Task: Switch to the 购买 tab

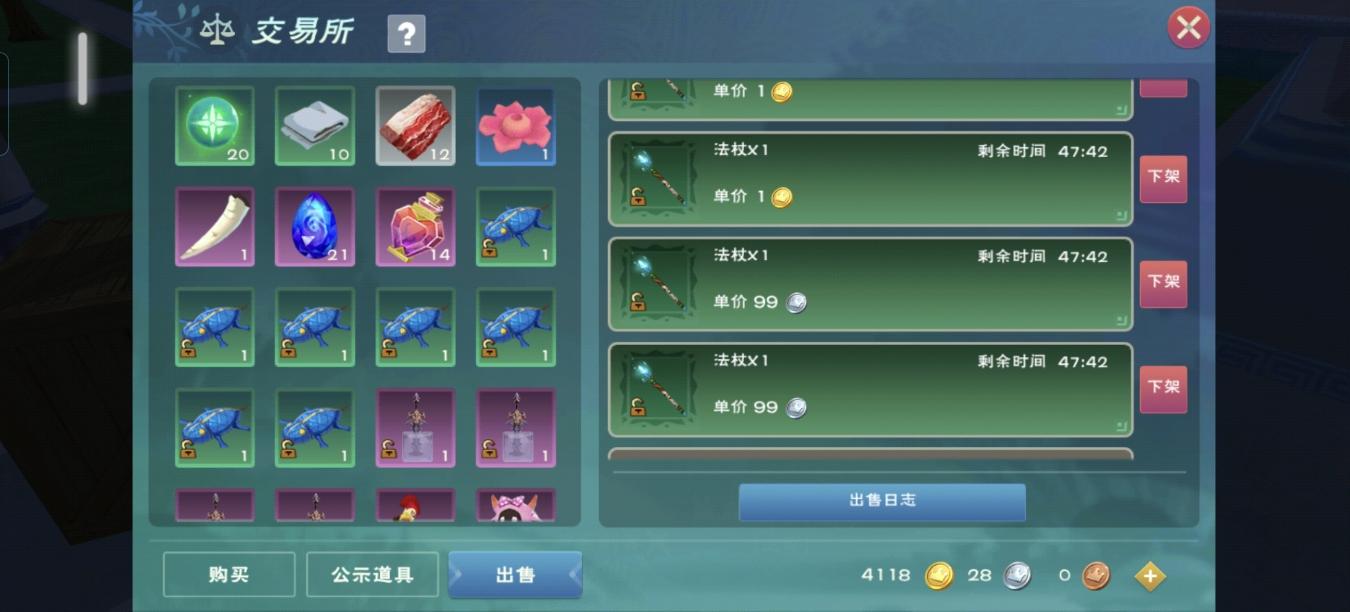Action: pyautogui.click(x=229, y=574)
